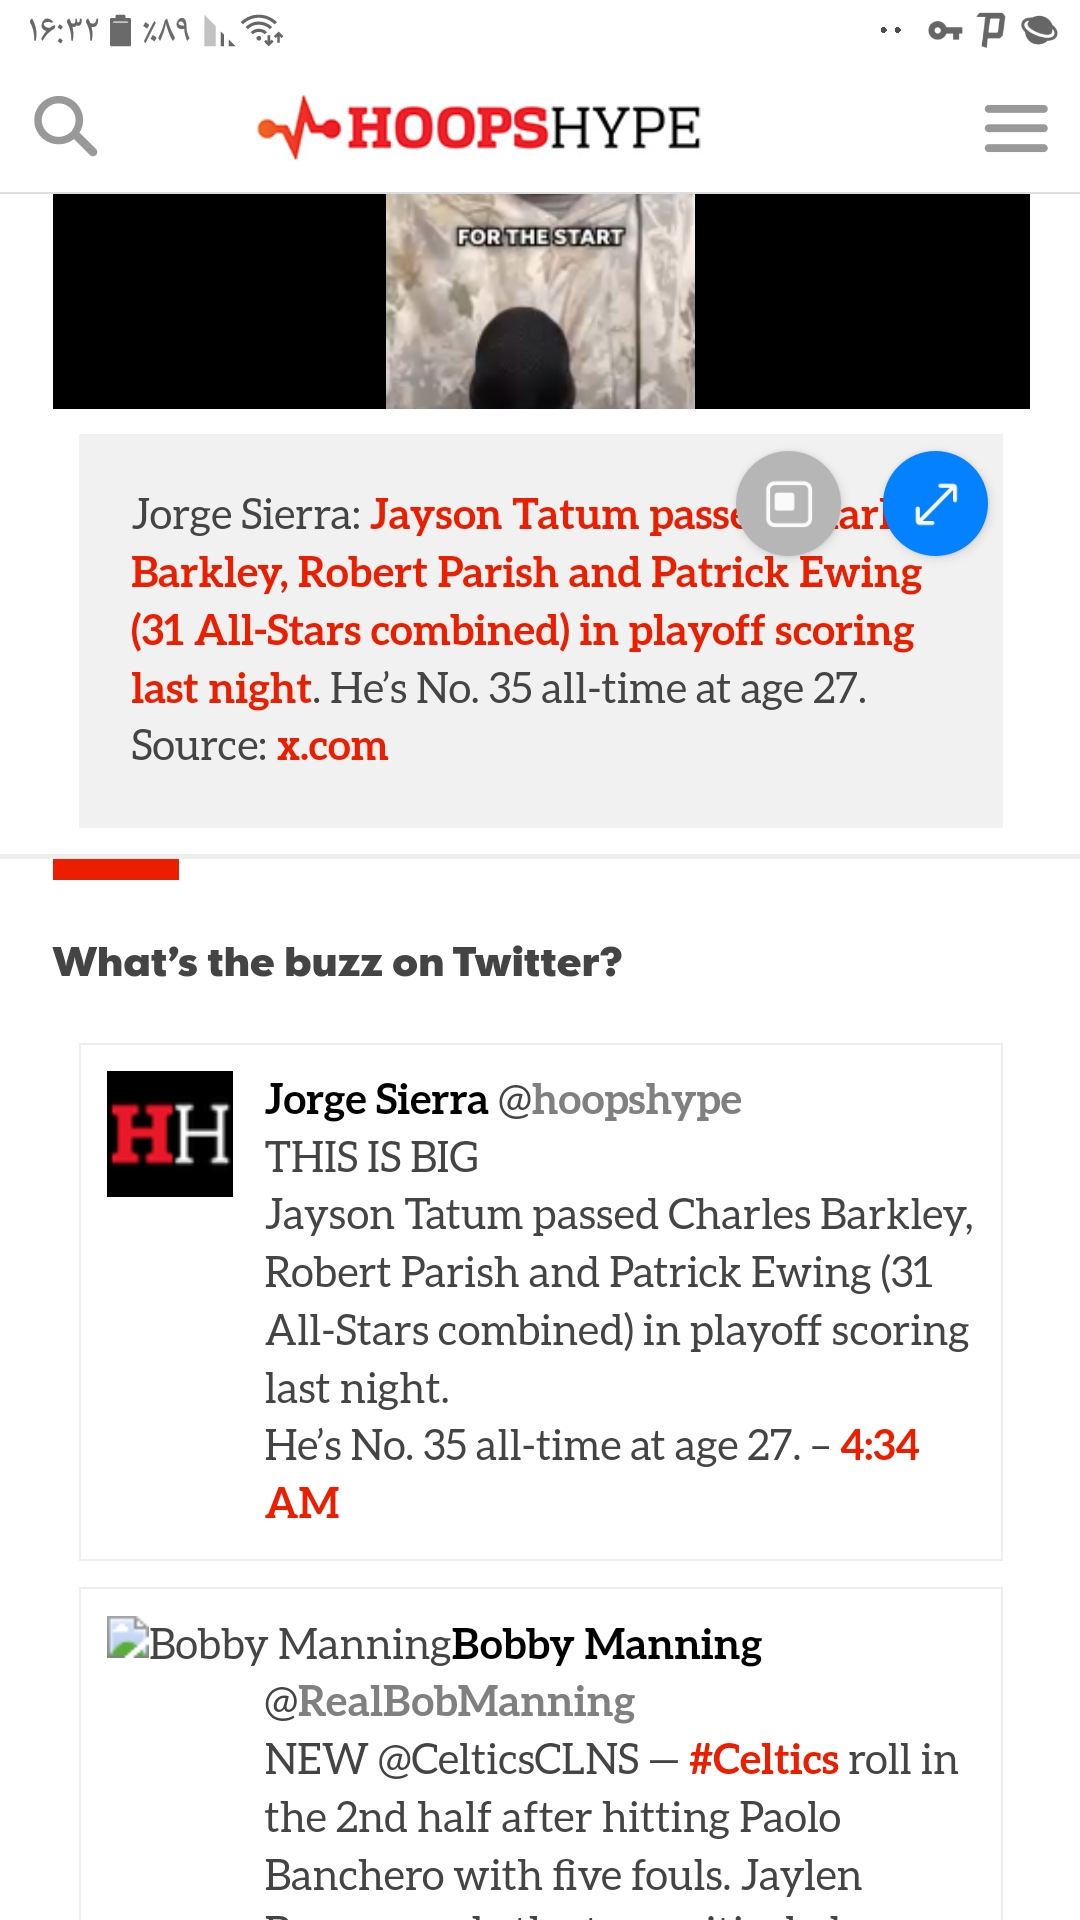Open the 4:34 AM tweet timestamp
This screenshot has width=1080, height=1920.
[591, 1474]
